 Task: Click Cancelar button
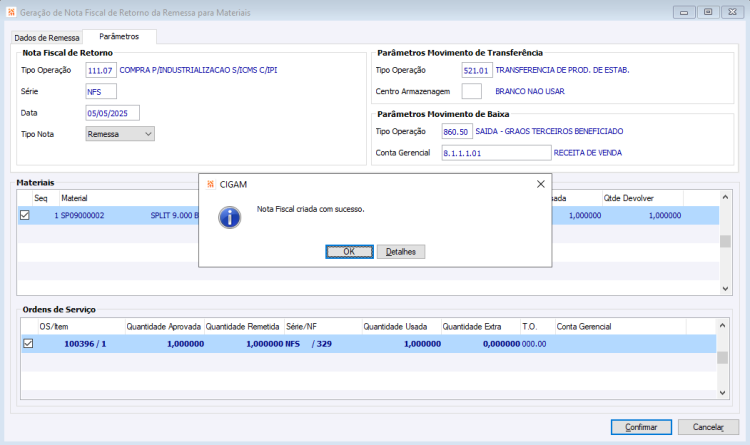[x=708, y=427]
